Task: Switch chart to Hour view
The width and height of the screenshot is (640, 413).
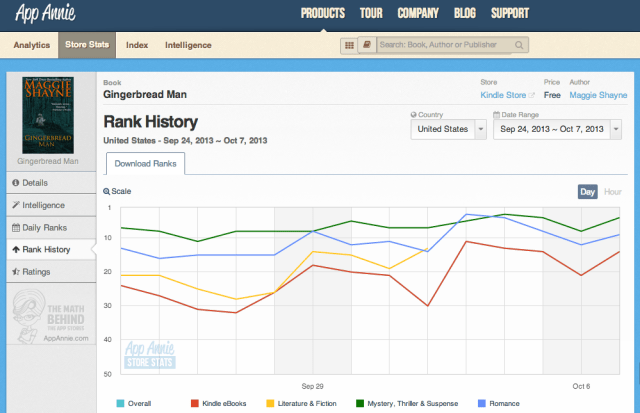Action: pos(612,191)
